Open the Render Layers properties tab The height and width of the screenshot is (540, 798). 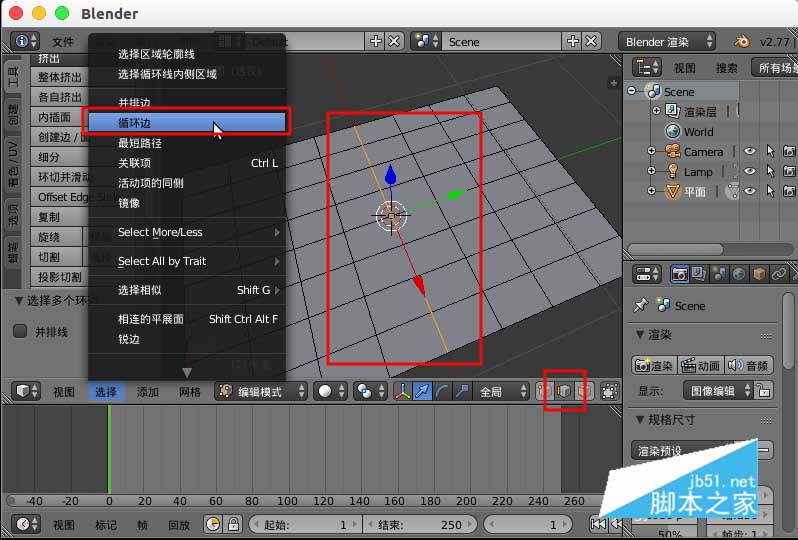tap(699, 274)
